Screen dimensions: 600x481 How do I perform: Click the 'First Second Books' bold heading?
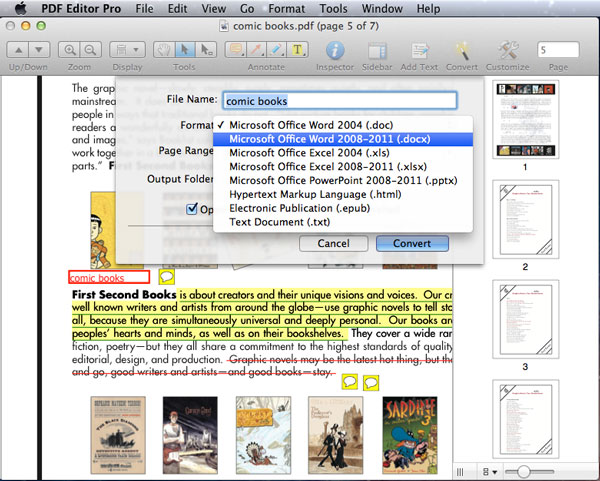[x=124, y=295]
